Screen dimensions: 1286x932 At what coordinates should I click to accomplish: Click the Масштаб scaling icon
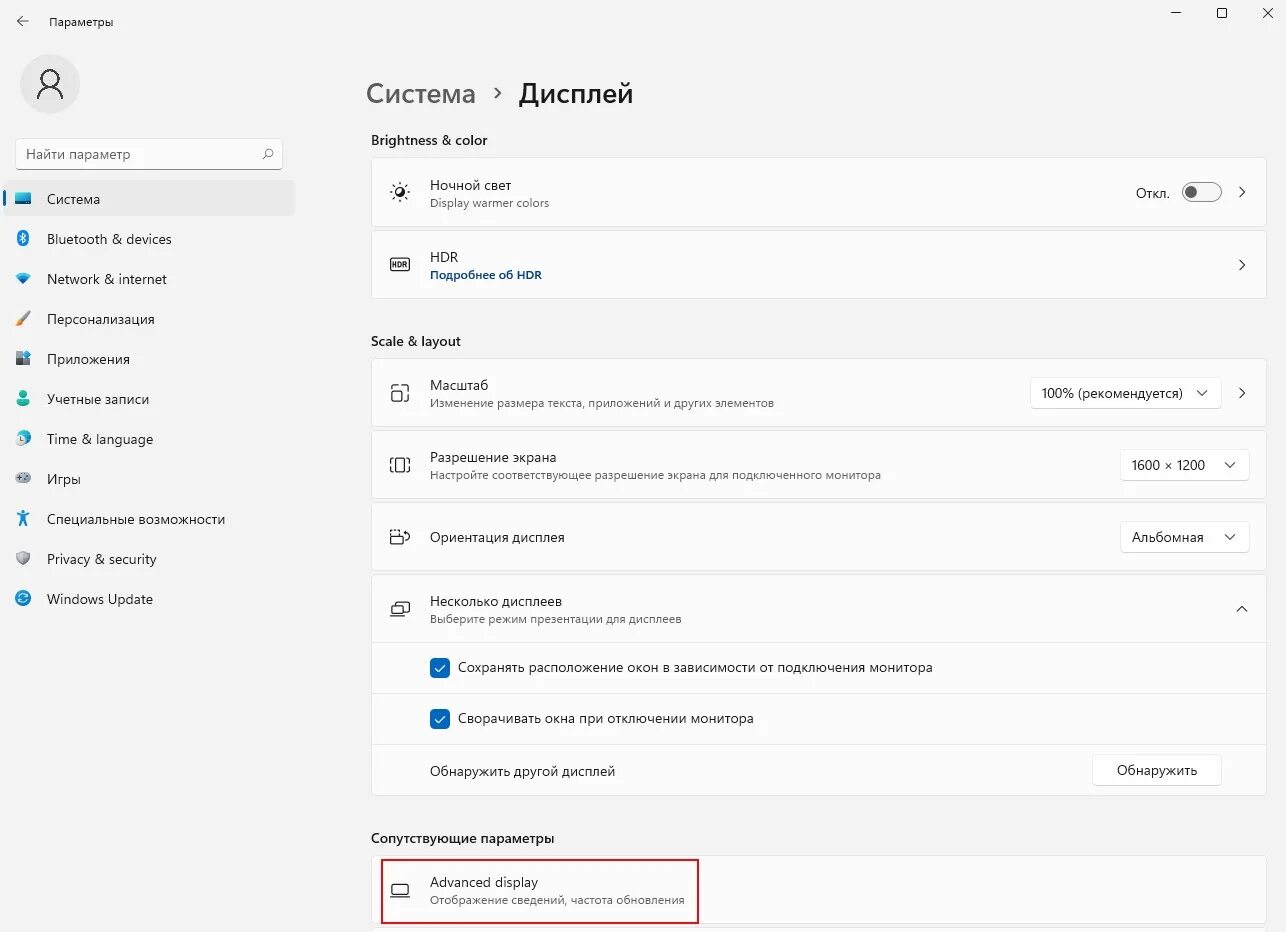pyautogui.click(x=399, y=392)
